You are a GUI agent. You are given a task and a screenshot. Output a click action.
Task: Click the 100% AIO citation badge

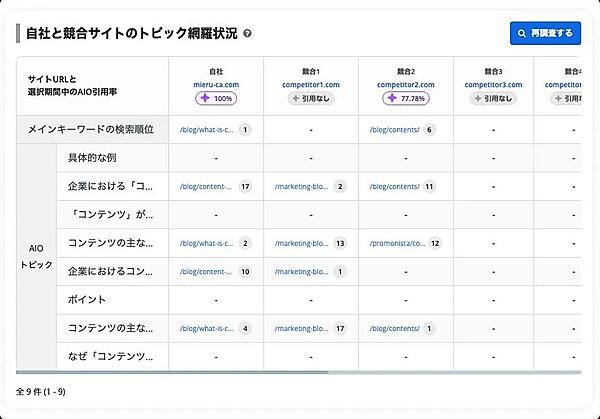216,99
